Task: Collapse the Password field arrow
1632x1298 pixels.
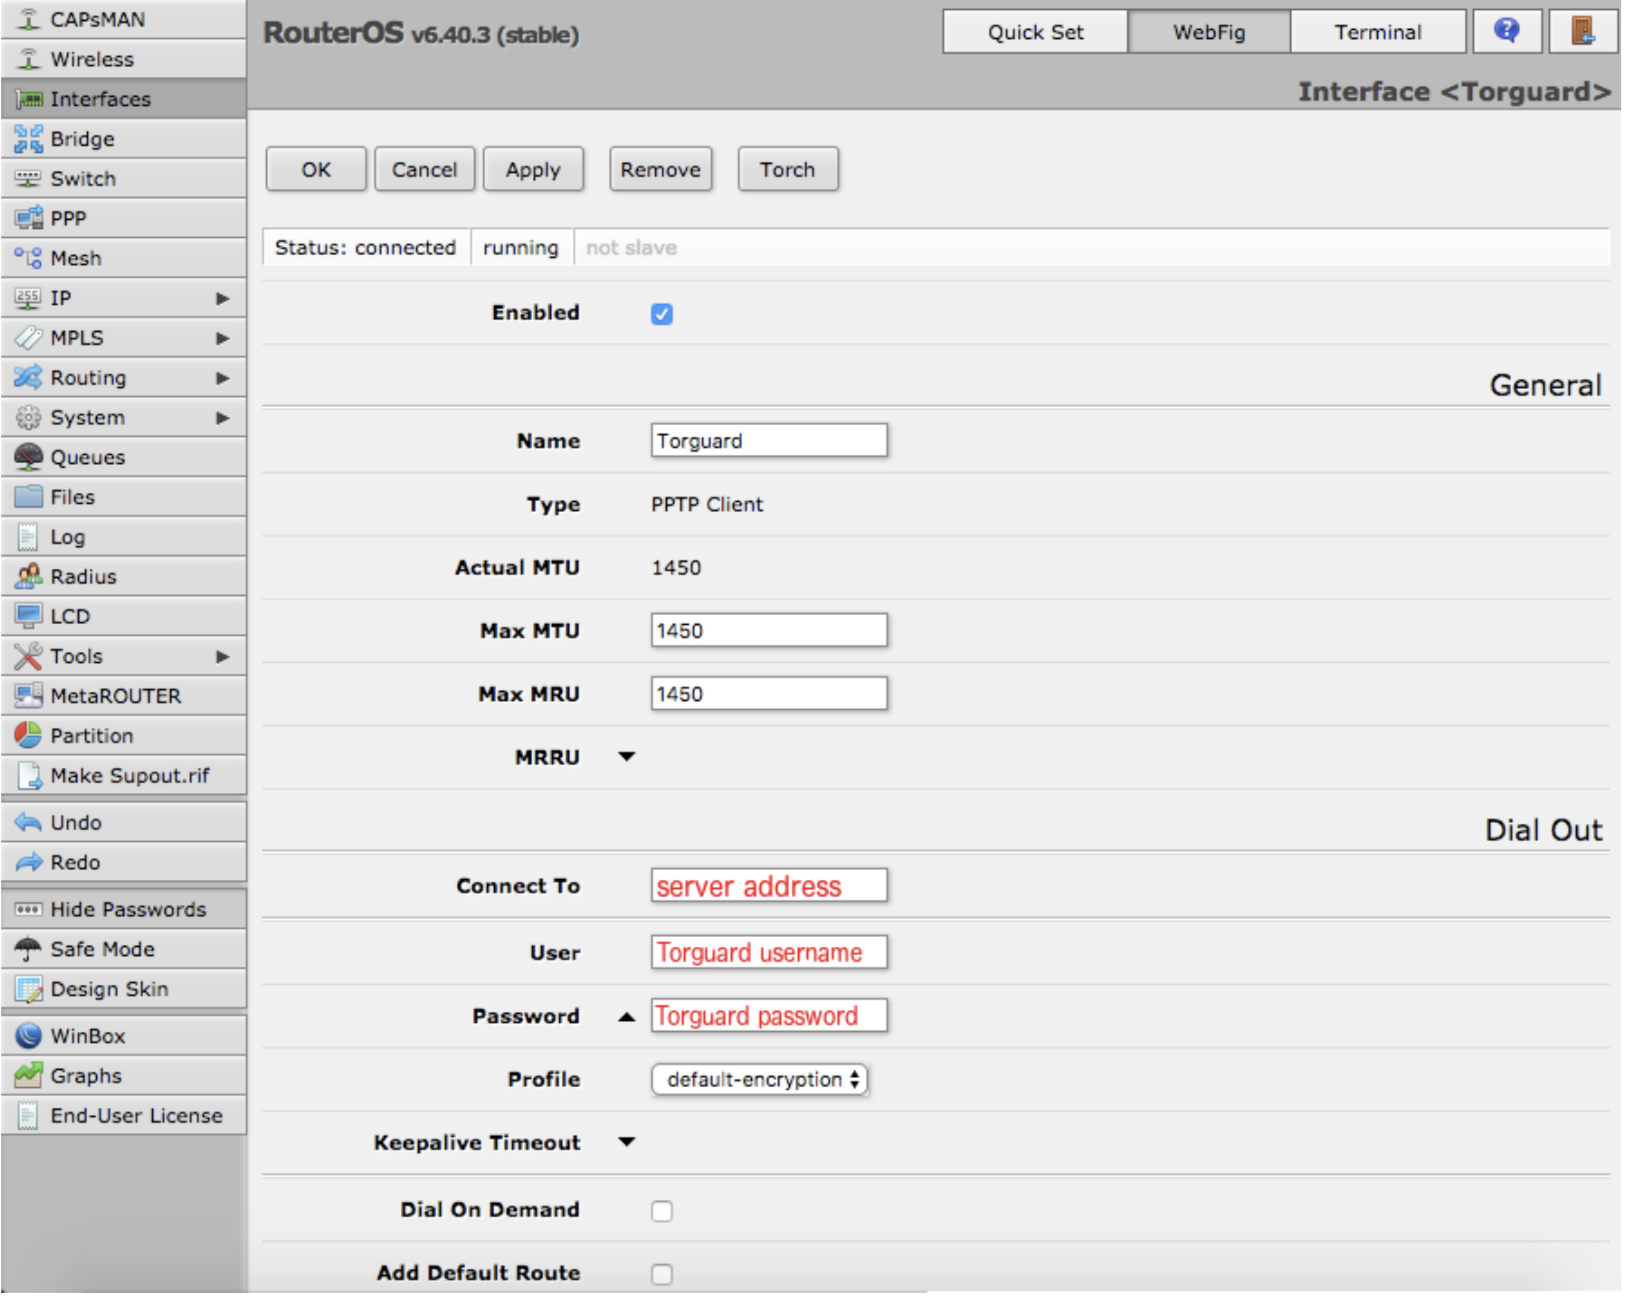Action: point(627,1017)
